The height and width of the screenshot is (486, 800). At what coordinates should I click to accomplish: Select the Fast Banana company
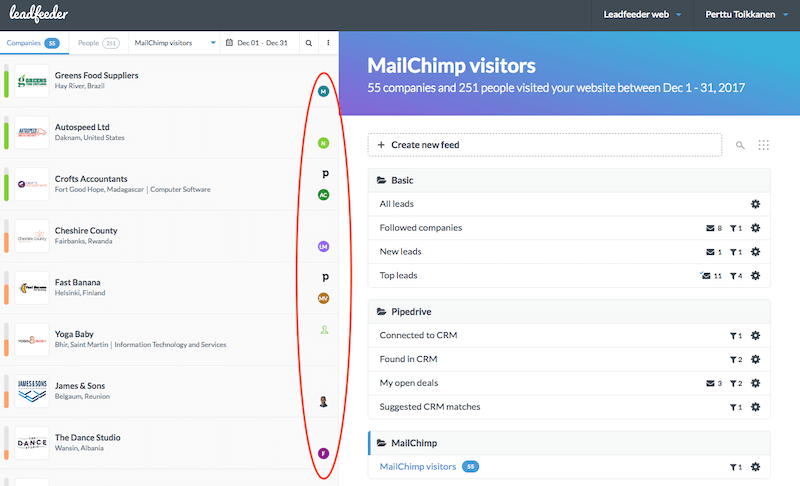click(x=169, y=288)
